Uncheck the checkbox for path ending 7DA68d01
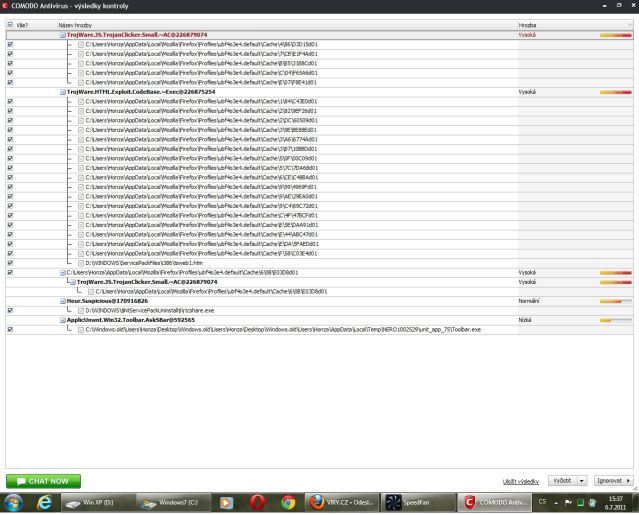This screenshot has width=639, height=515. pyautogui.click(x=10, y=168)
